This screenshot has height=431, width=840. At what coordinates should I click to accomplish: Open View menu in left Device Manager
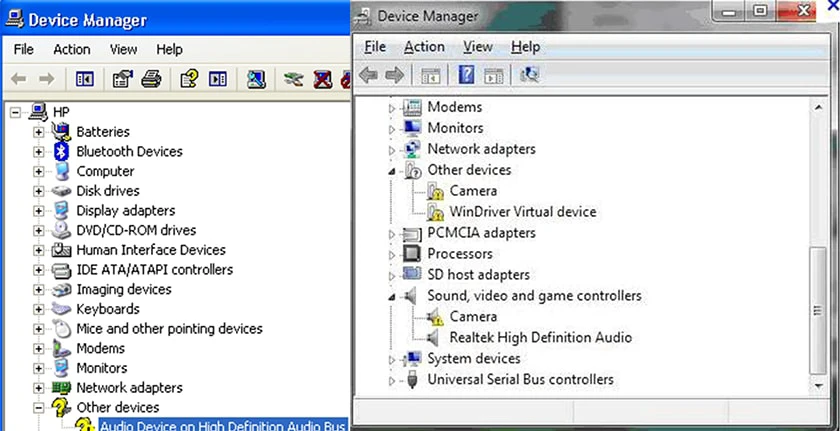[x=123, y=49]
